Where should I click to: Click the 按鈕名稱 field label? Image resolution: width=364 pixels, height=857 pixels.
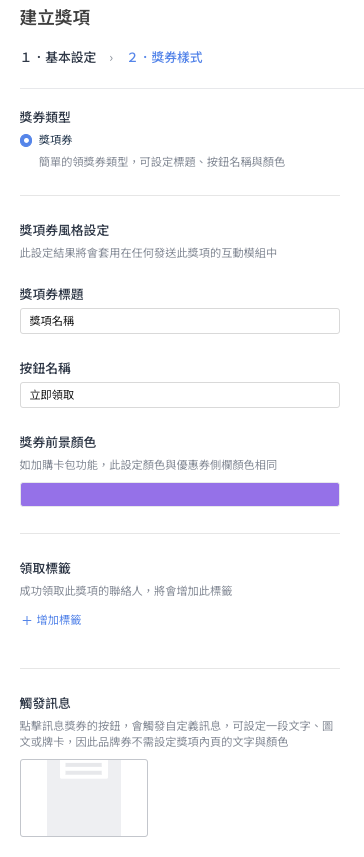[45, 368]
